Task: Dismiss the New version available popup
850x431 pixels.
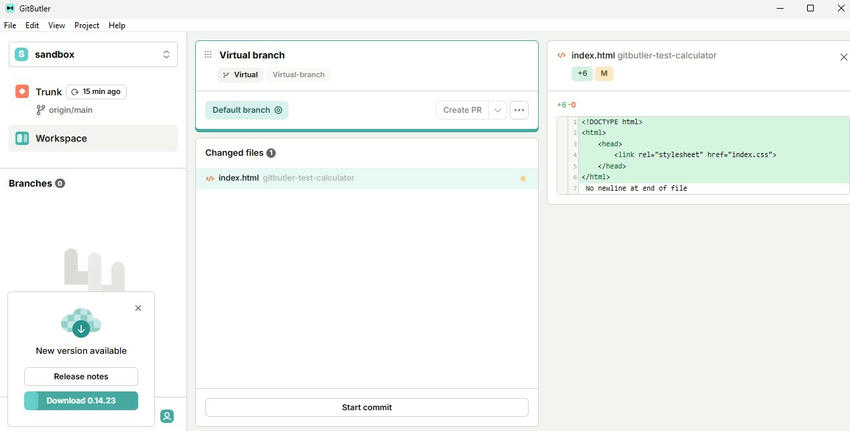Action: [x=138, y=308]
